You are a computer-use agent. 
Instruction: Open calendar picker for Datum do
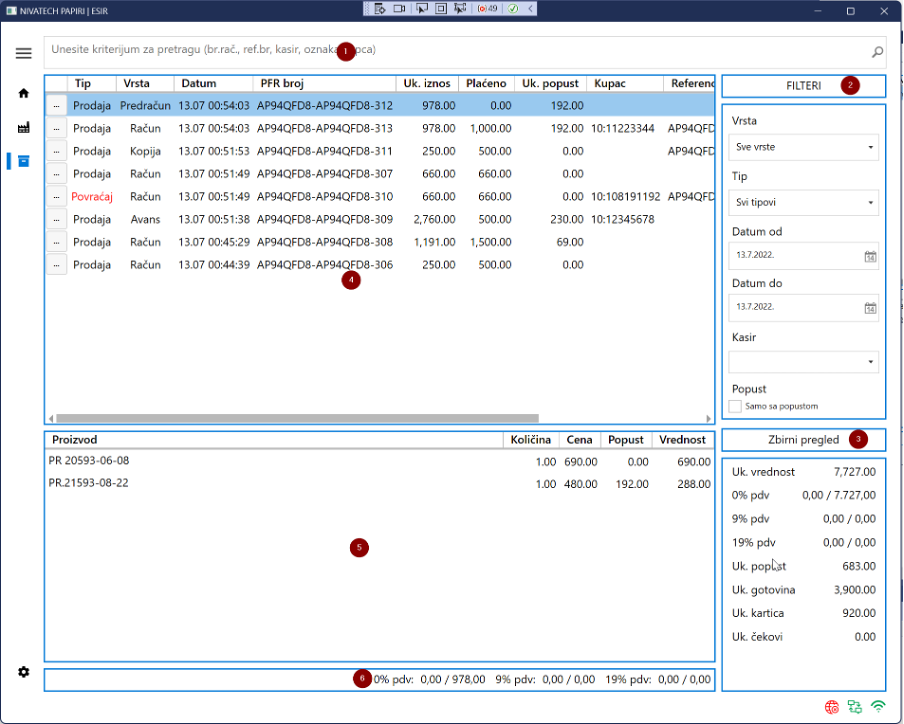pyautogui.click(x=870, y=308)
